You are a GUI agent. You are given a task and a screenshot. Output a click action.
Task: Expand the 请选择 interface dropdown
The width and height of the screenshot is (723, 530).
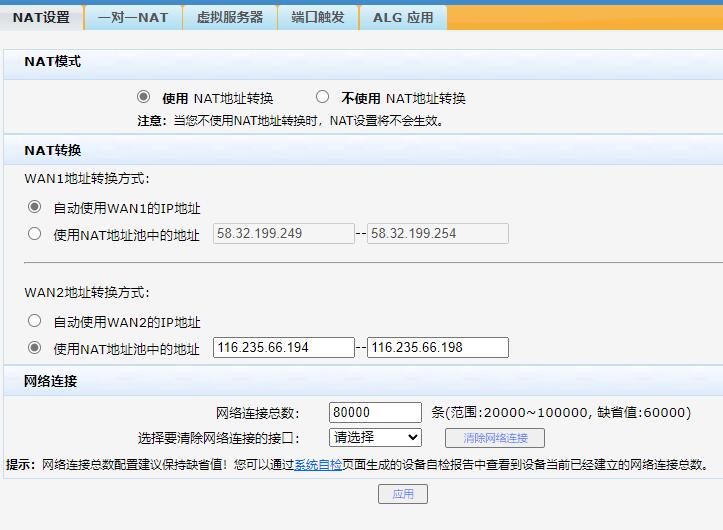(x=375, y=437)
